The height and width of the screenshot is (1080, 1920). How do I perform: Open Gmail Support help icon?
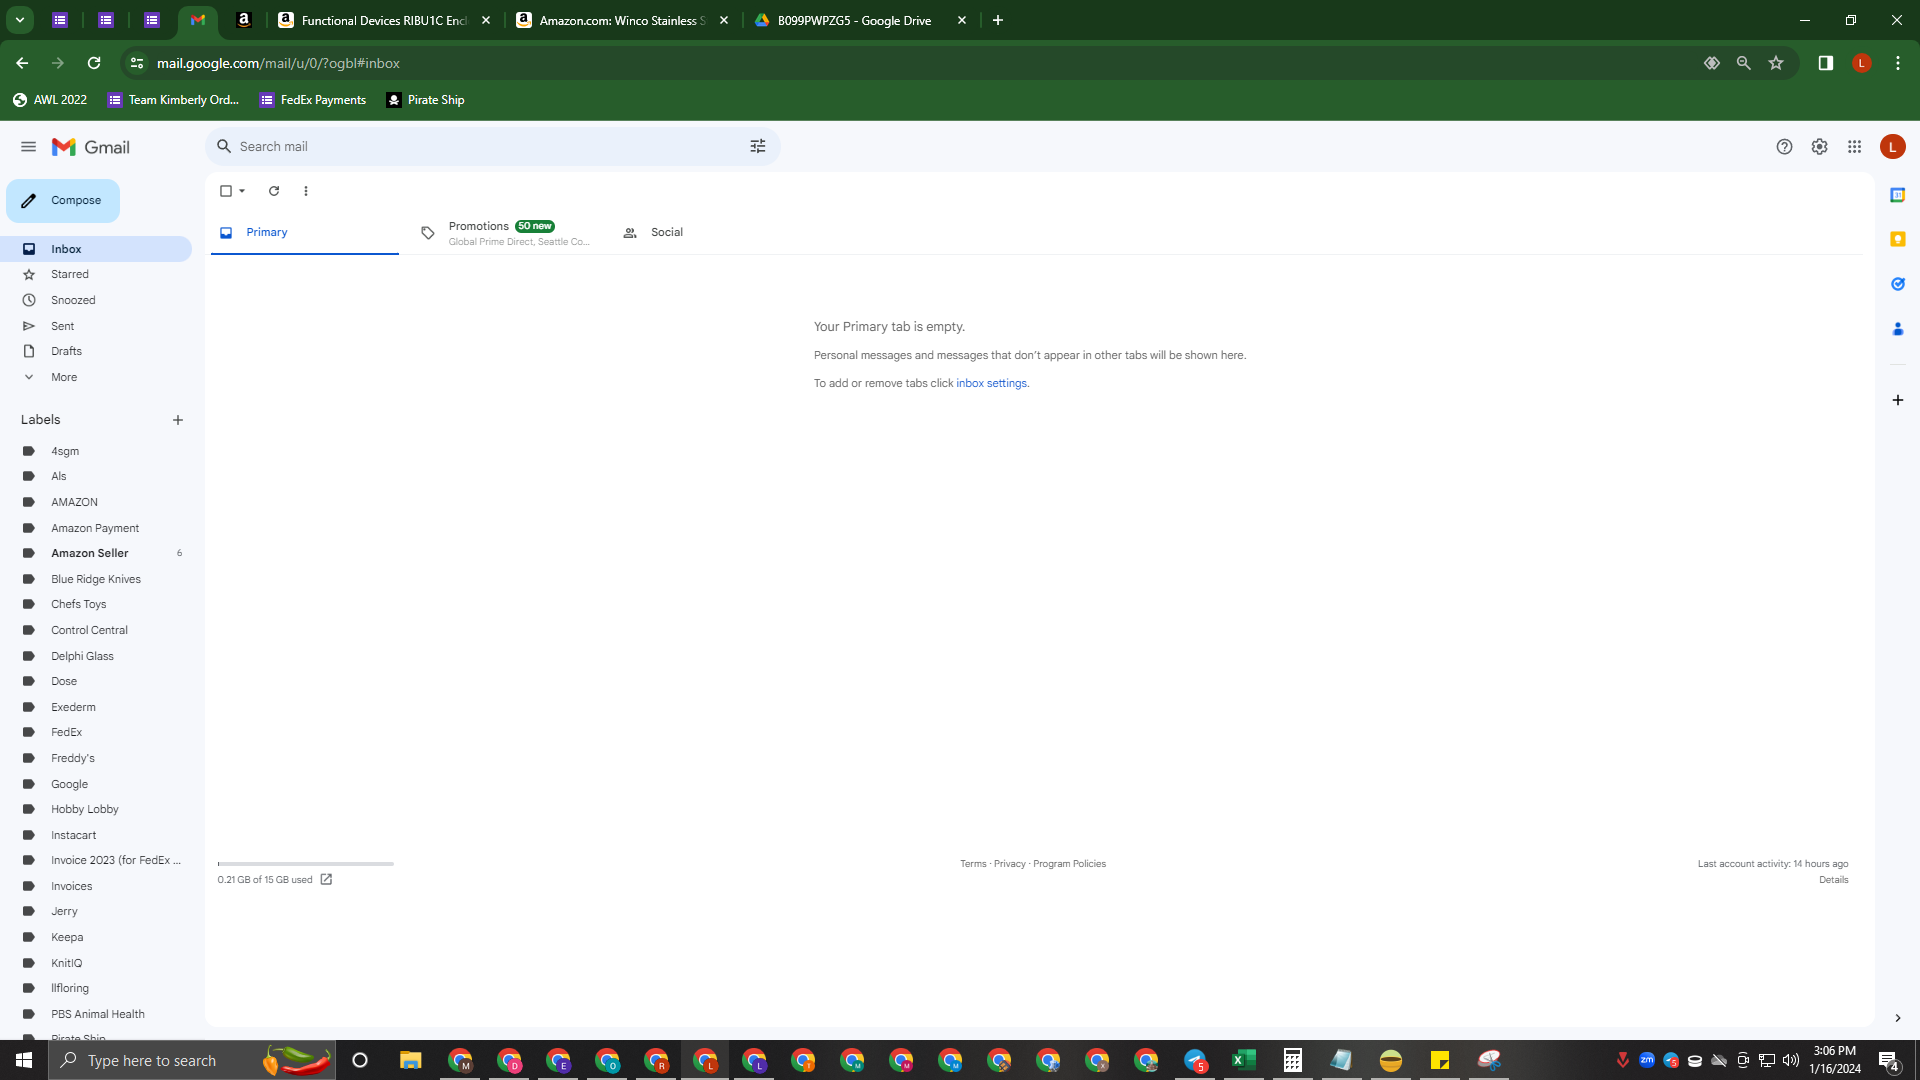click(x=1784, y=147)
